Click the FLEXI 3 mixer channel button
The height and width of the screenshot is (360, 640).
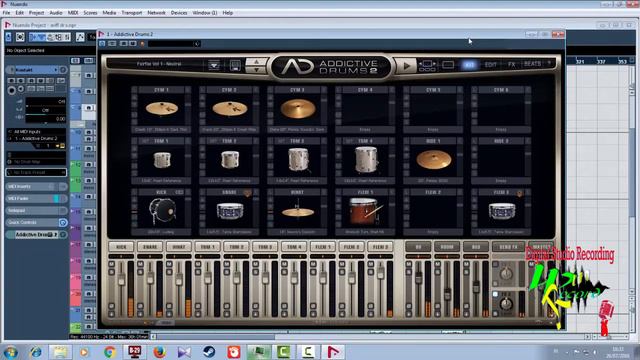380,247
